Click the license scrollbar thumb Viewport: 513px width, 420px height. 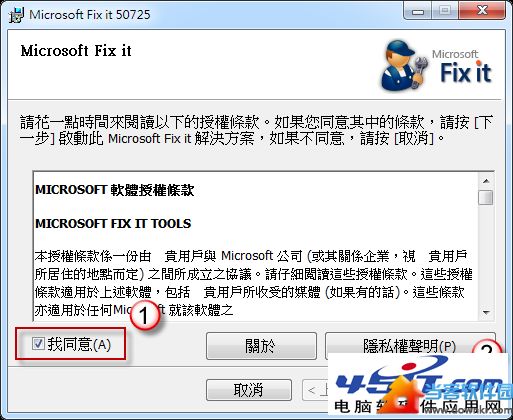tap(486, 197)
